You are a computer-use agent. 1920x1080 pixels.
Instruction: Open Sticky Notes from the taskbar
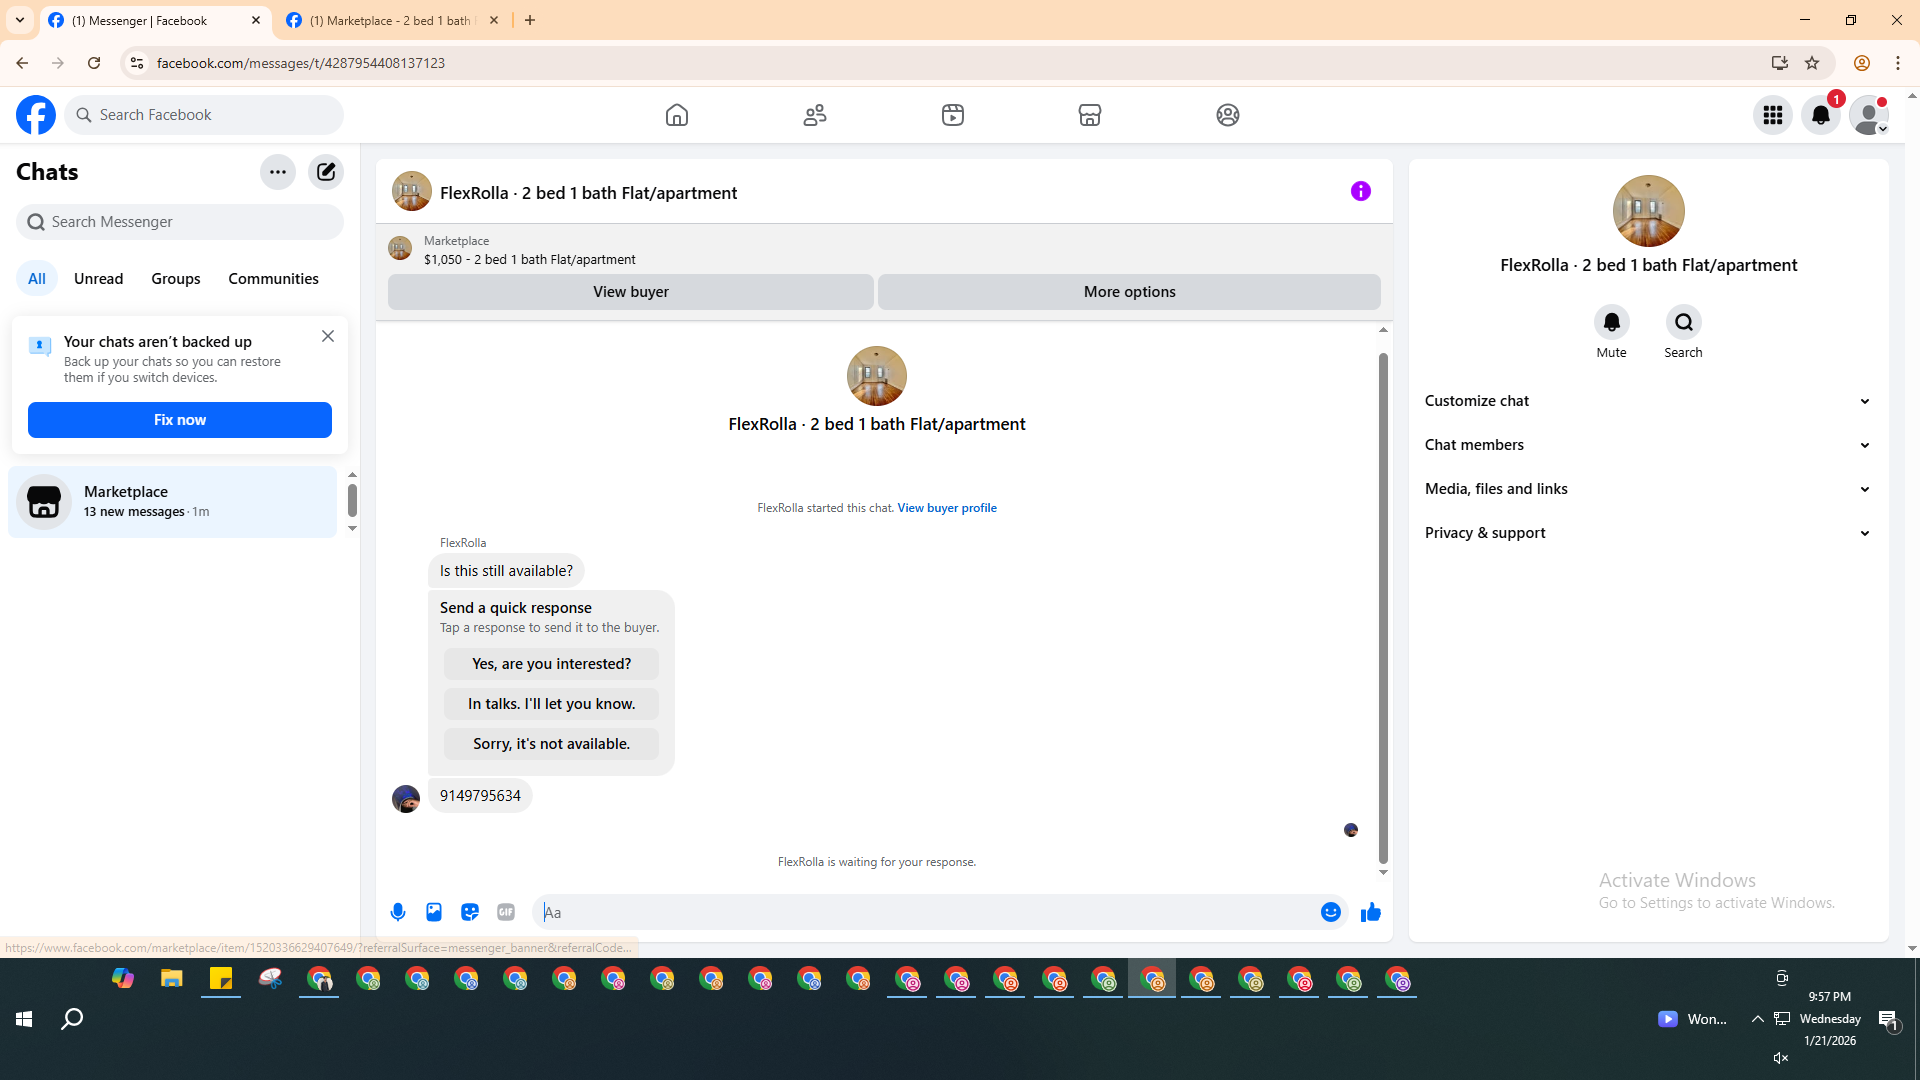coord(221,979)
